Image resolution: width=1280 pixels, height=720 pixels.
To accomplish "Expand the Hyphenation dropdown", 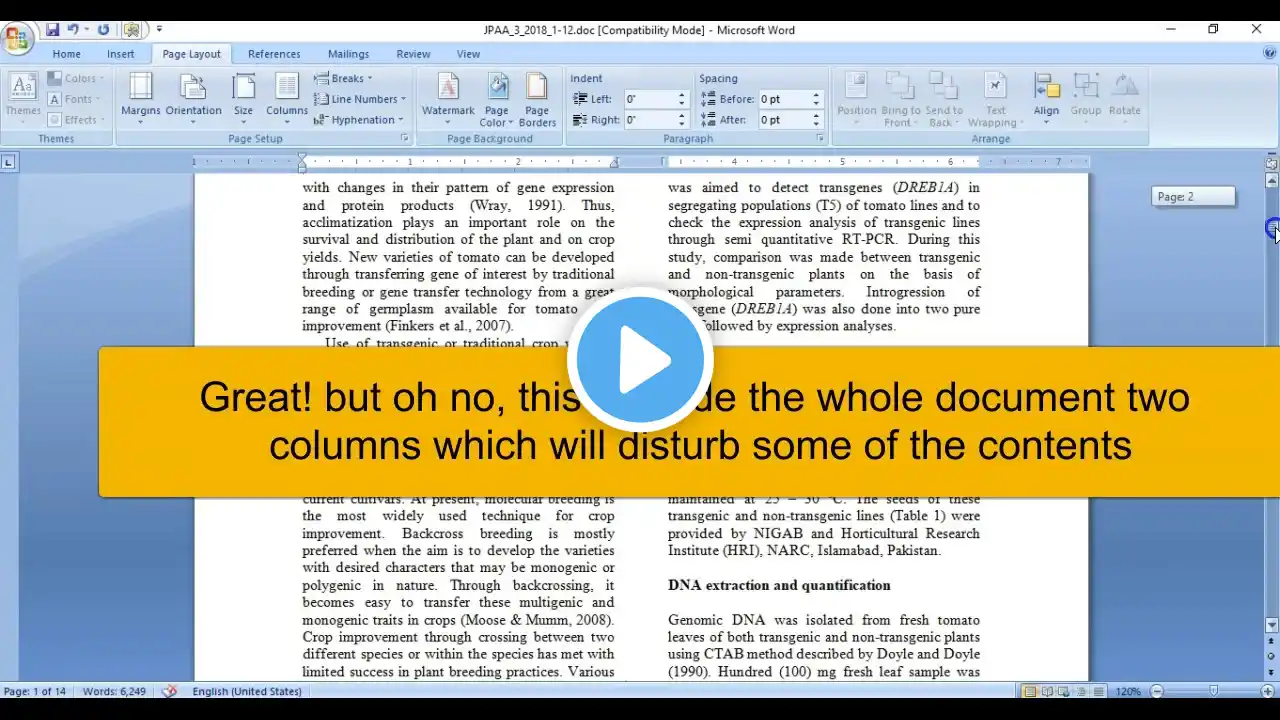I will [x=360, y=120].
